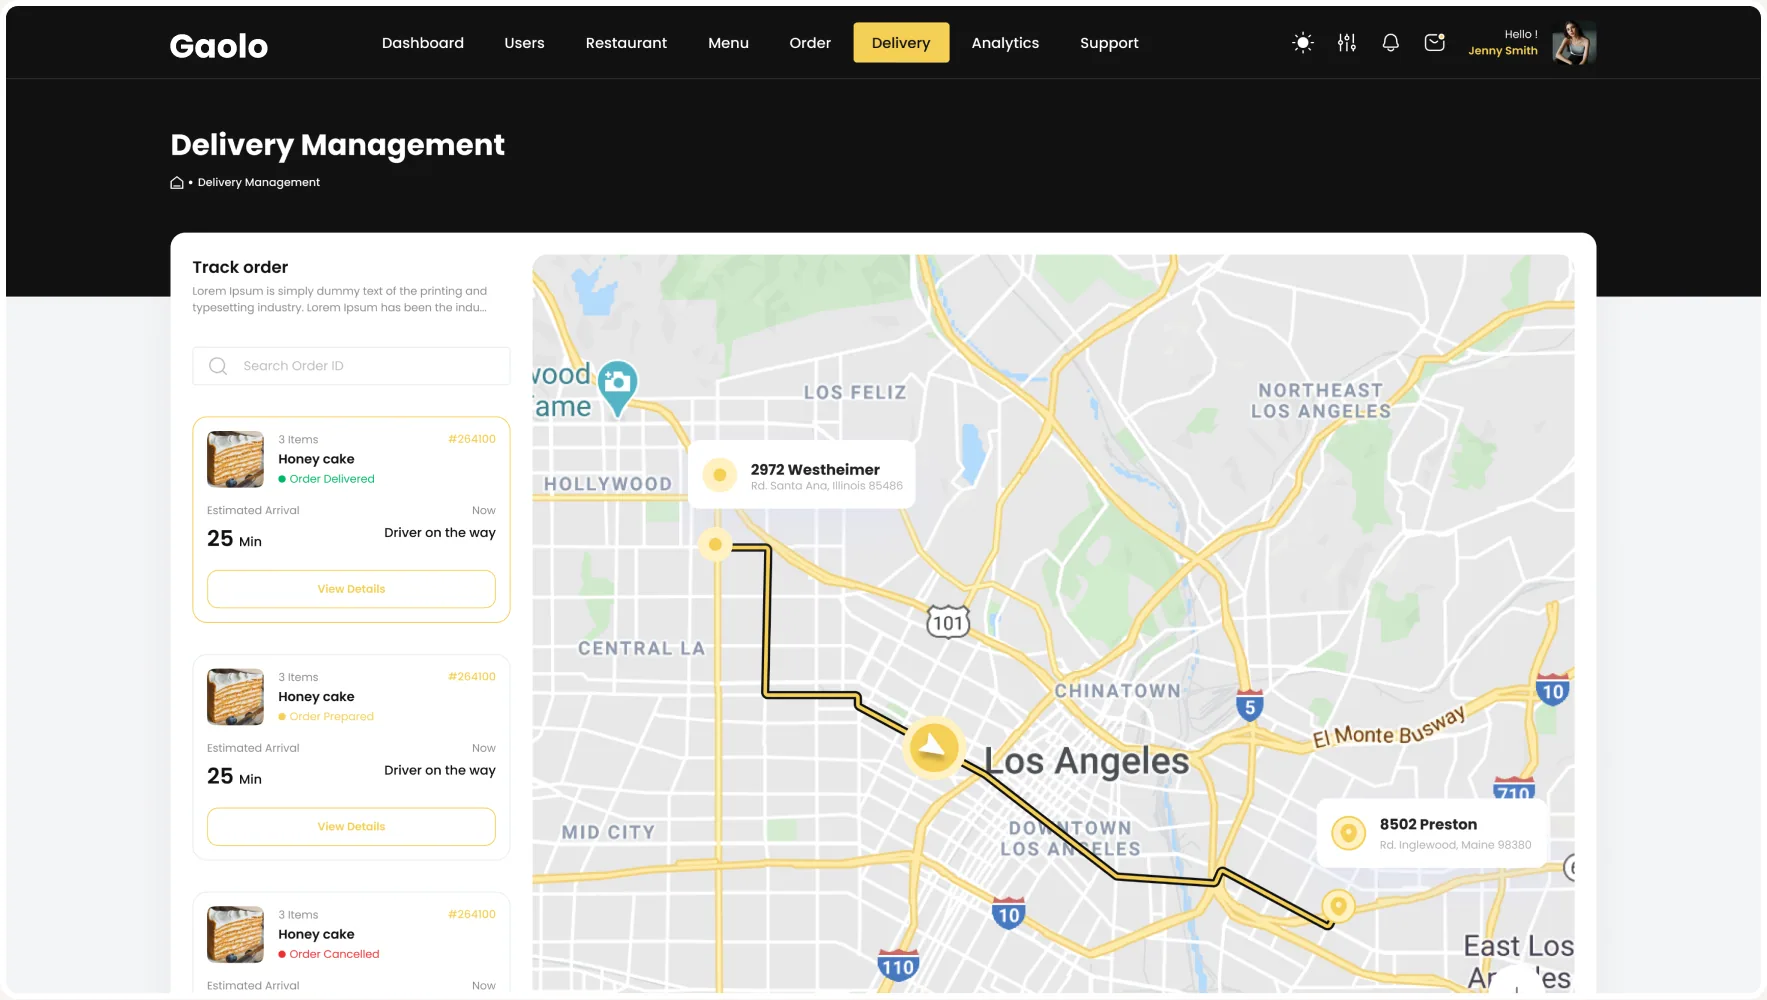This screenshot has height=1000, width=1767.
Task: Click the route start point marker
Action: coord(715,545)
